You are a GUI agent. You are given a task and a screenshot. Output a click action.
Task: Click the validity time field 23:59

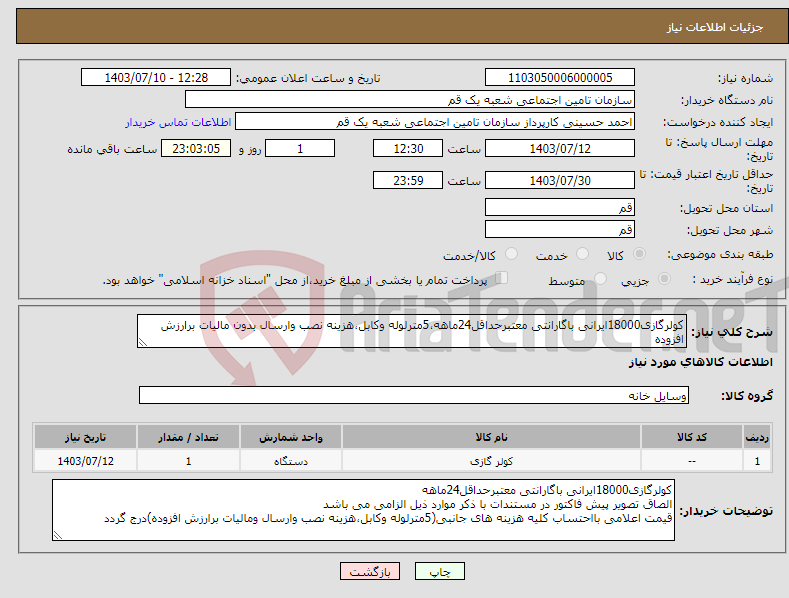pos(408,180)
